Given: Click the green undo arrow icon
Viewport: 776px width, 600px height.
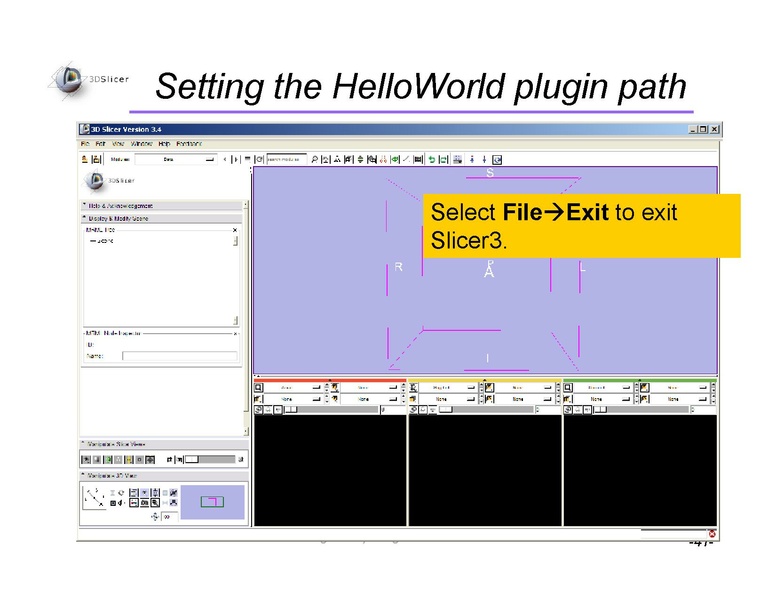Looking at the screenshot, I should pos(432,159).
